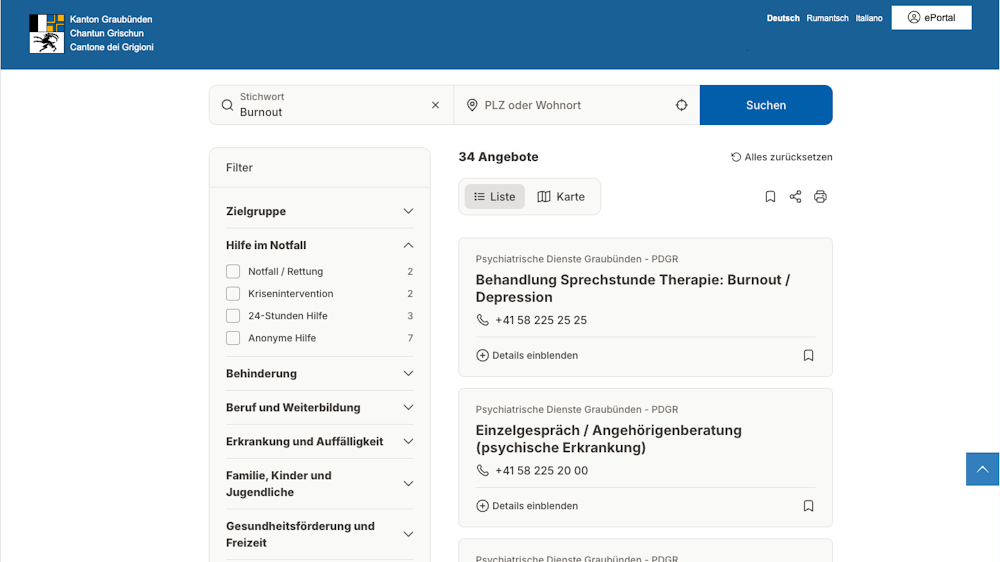
Task: Click the scroll-to-top arrow button
Action: click(982, 469)
